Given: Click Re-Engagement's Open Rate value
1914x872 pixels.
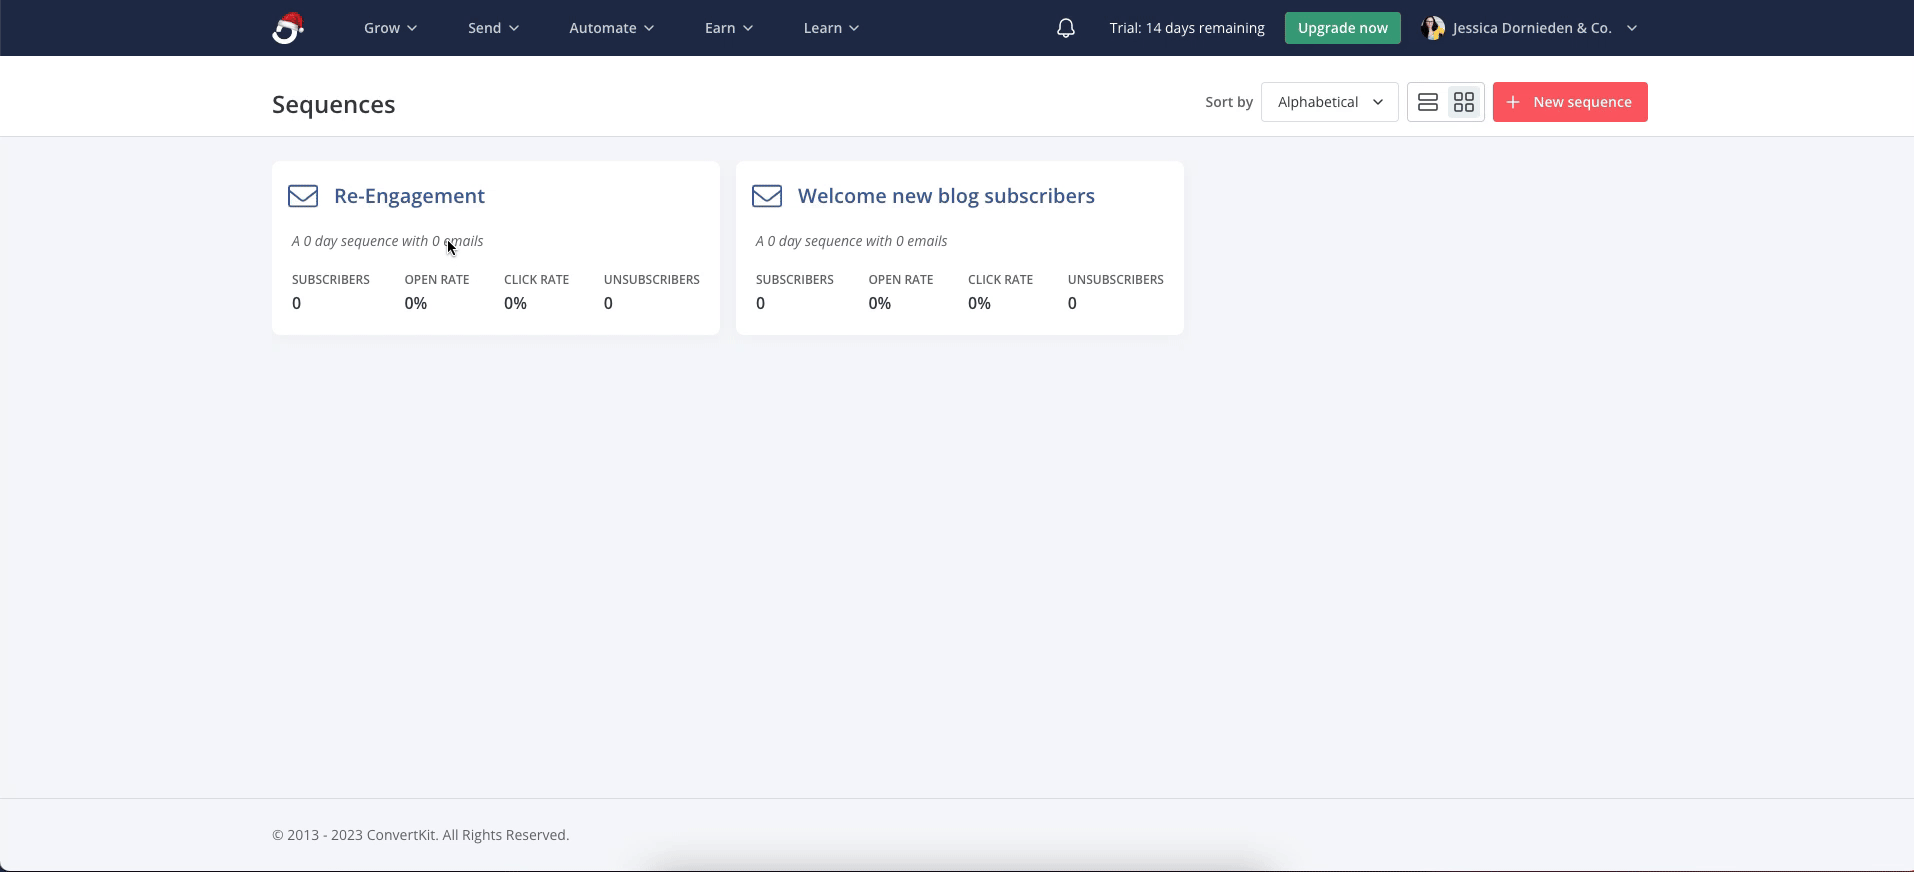Looking at the screenshot, I should (x=416, y=303).
